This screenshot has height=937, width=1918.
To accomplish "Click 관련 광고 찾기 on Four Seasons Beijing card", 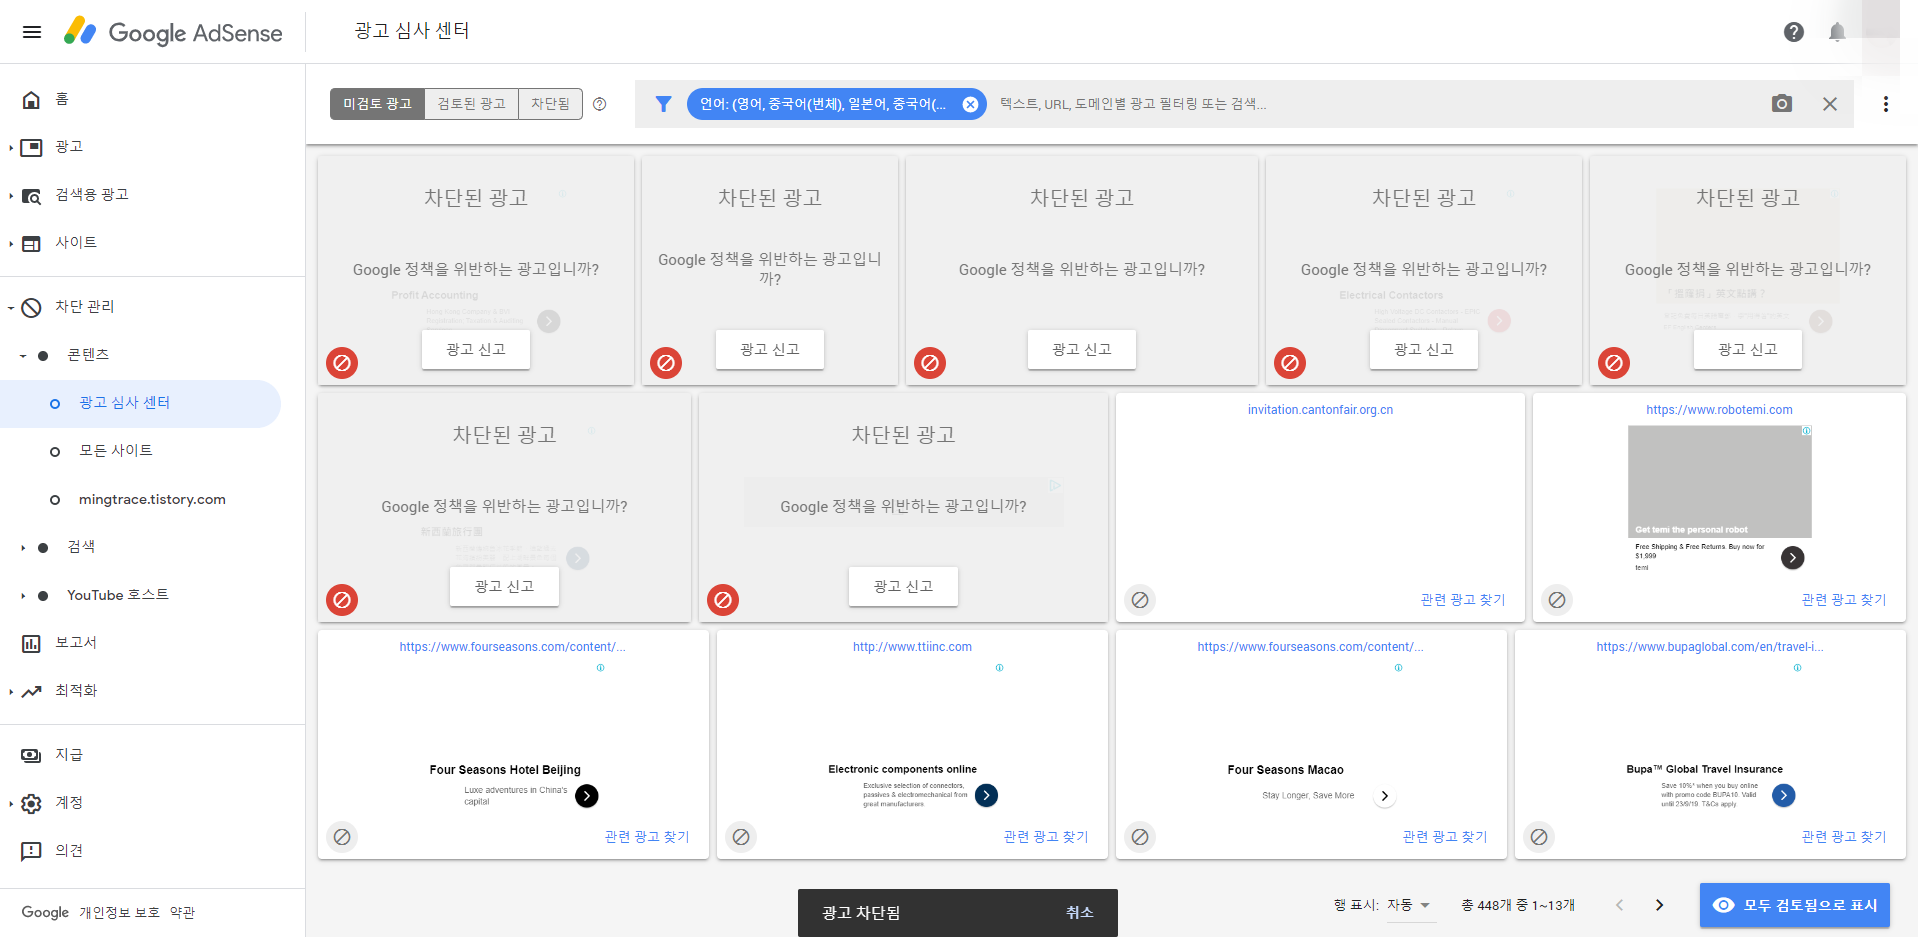I will tap(647, 837).
